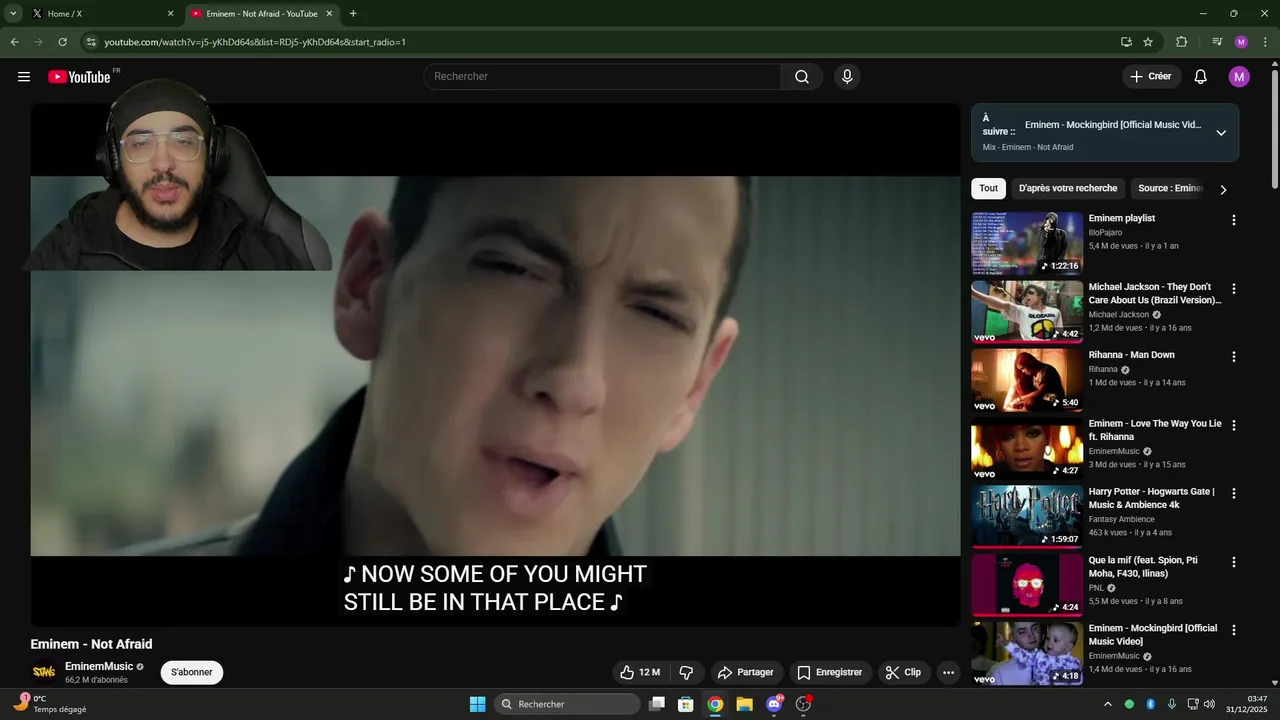Click the video player to pause

(x=495, y=365)
